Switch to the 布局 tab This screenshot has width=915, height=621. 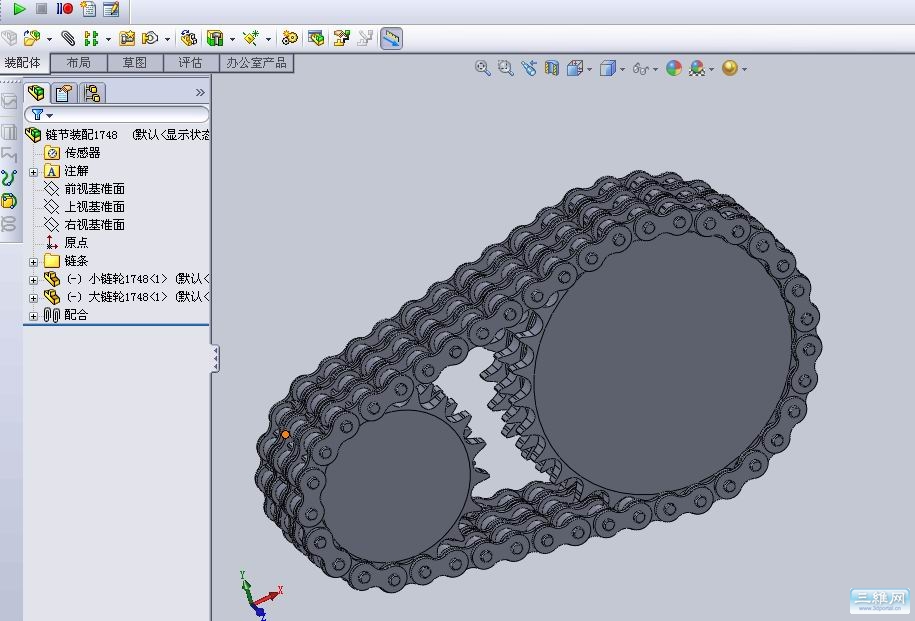click(x=79, y=62)
